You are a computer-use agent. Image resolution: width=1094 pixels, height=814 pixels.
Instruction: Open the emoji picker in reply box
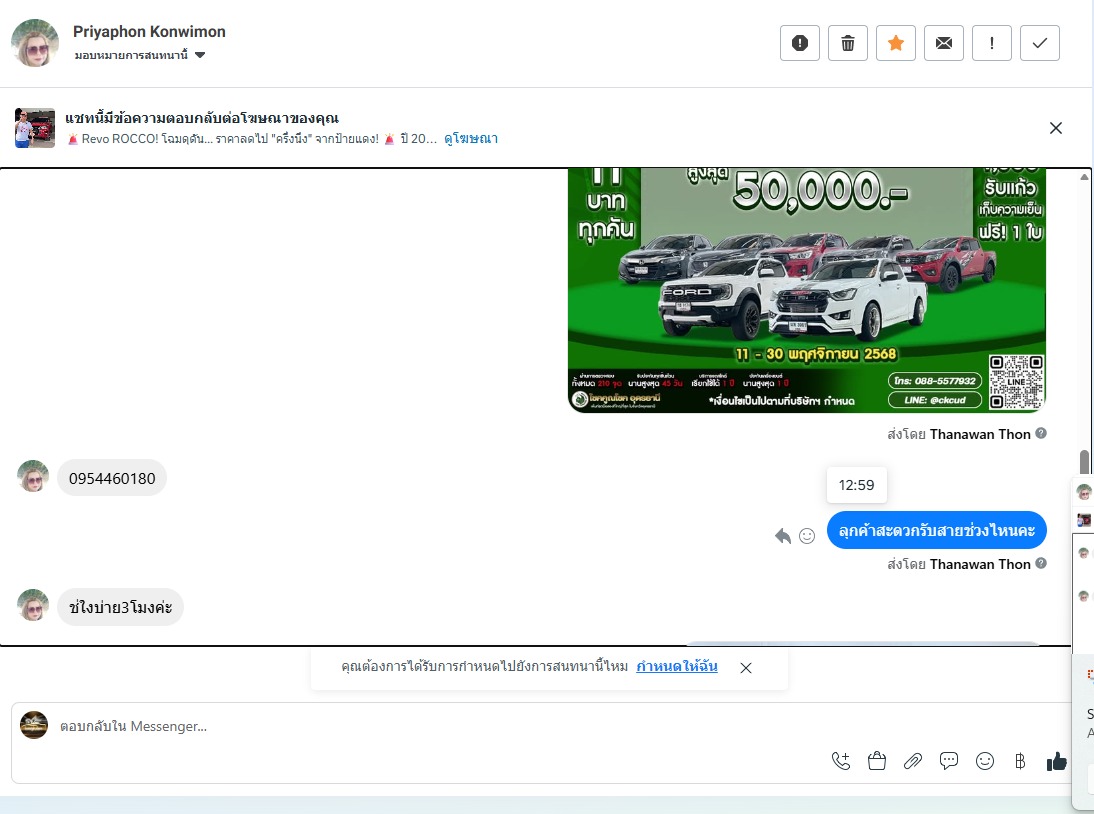[985, 762]
